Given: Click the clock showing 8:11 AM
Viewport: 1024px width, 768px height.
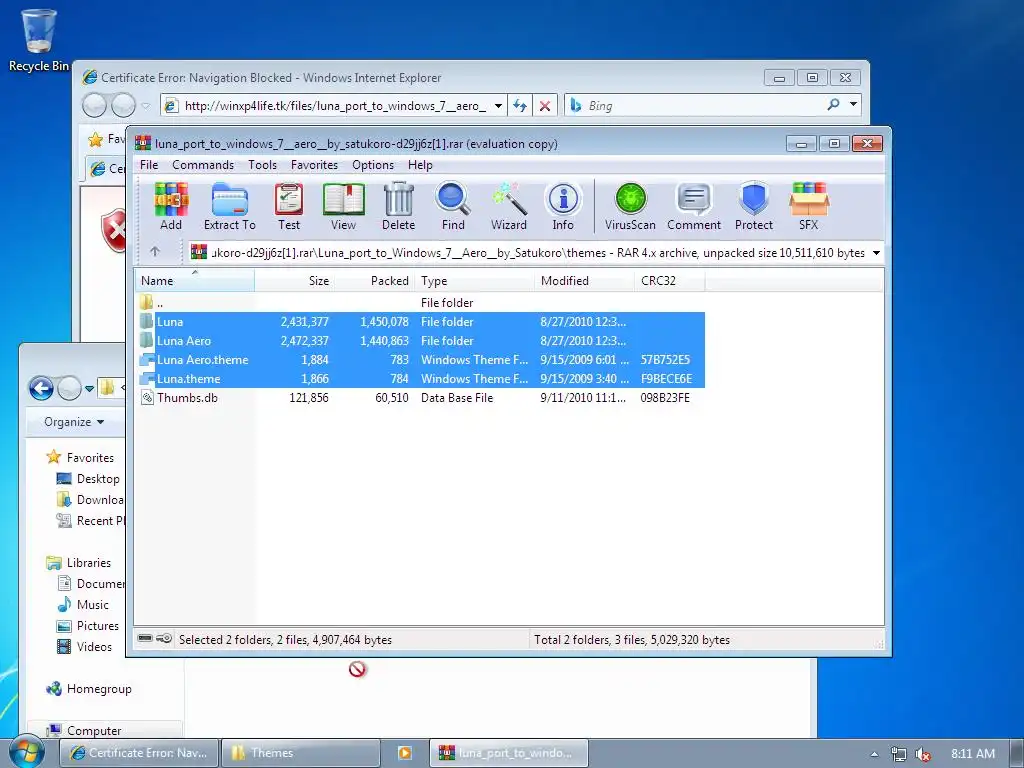Looking at the screenshot, I should 973,754.
